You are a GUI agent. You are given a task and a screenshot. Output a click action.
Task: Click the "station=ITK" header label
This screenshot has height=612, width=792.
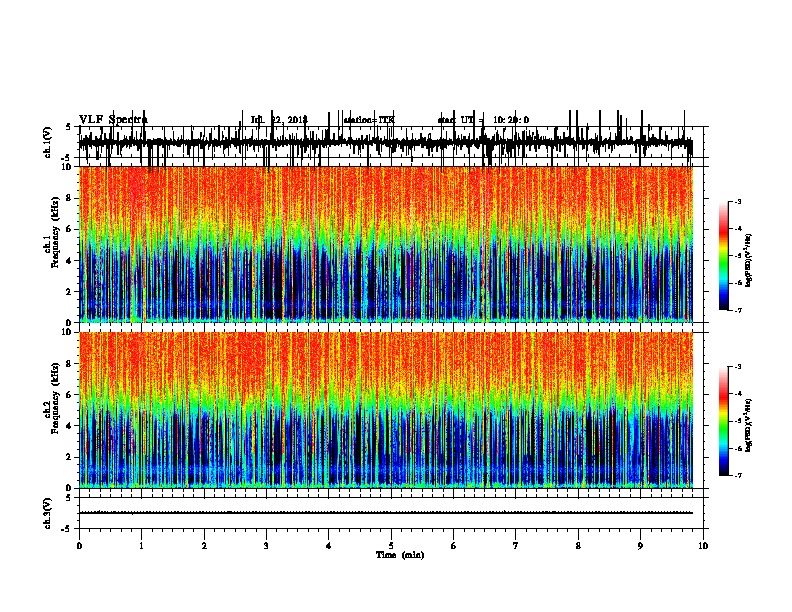point(369,120)
